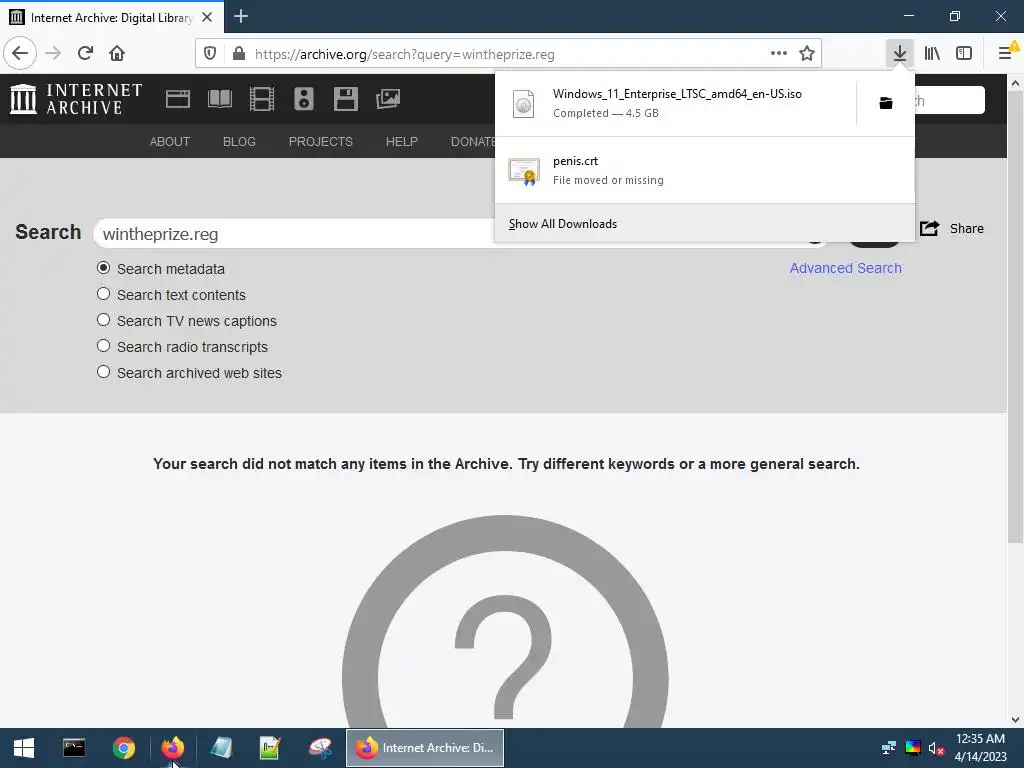This screenshot has height=768, width=1024.
Task: Open the Advanced Search link
Action: point(846,268)
